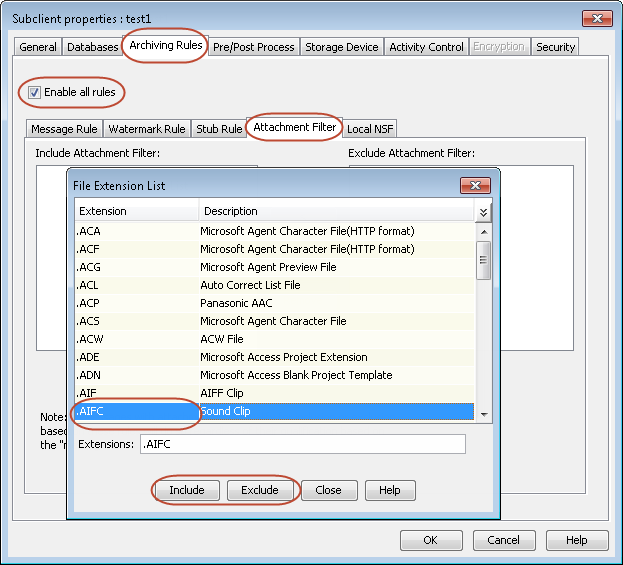Select the Storage Device tab
Viewport: 623px width, 565px height.
click(341, 47)
